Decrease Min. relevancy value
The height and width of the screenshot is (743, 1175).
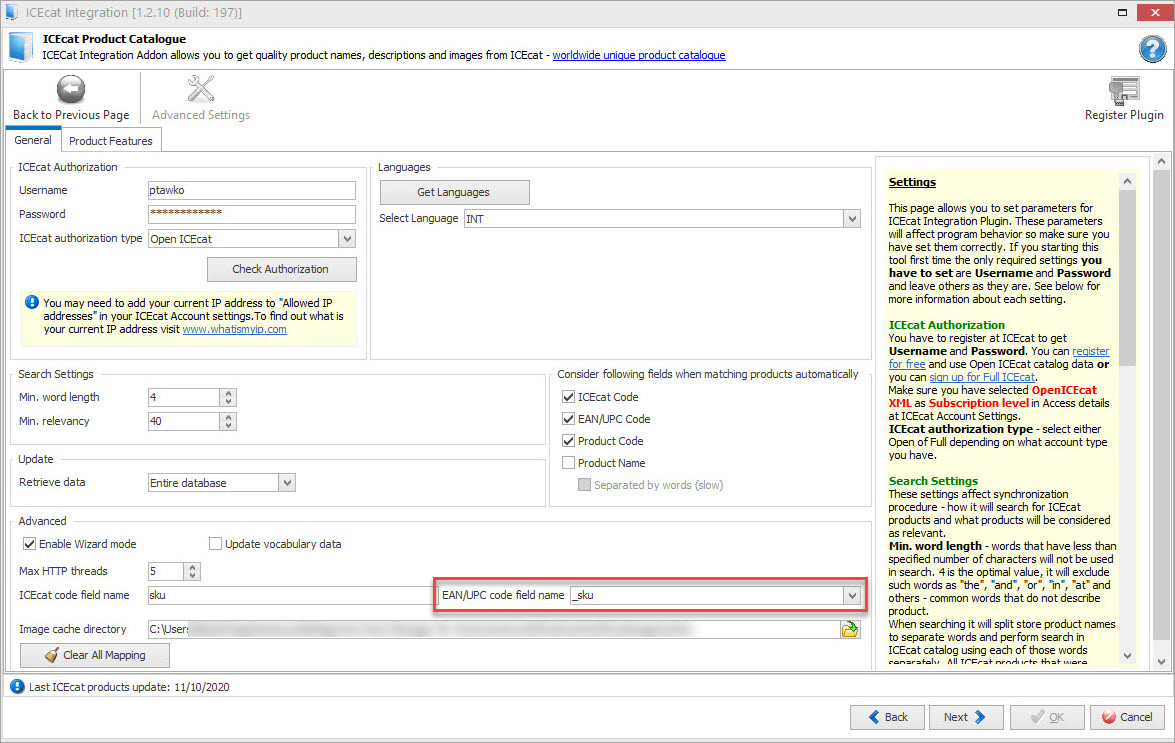[229, 425]
